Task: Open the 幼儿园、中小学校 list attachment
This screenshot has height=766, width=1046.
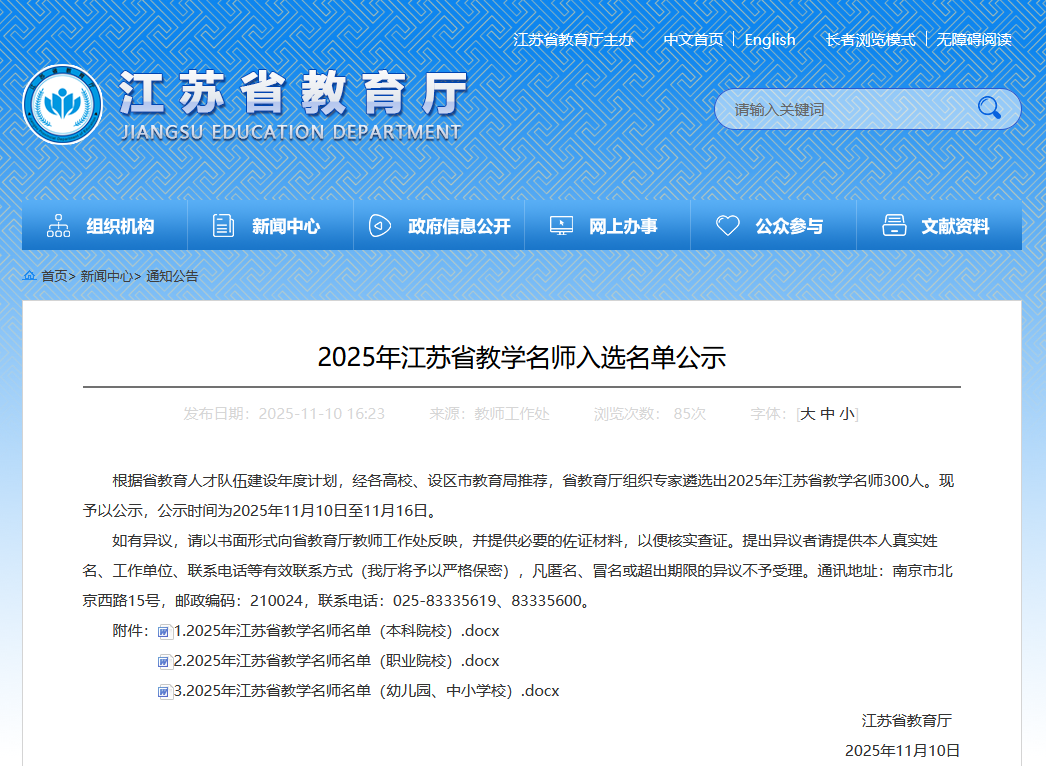Action: point(366,691)
